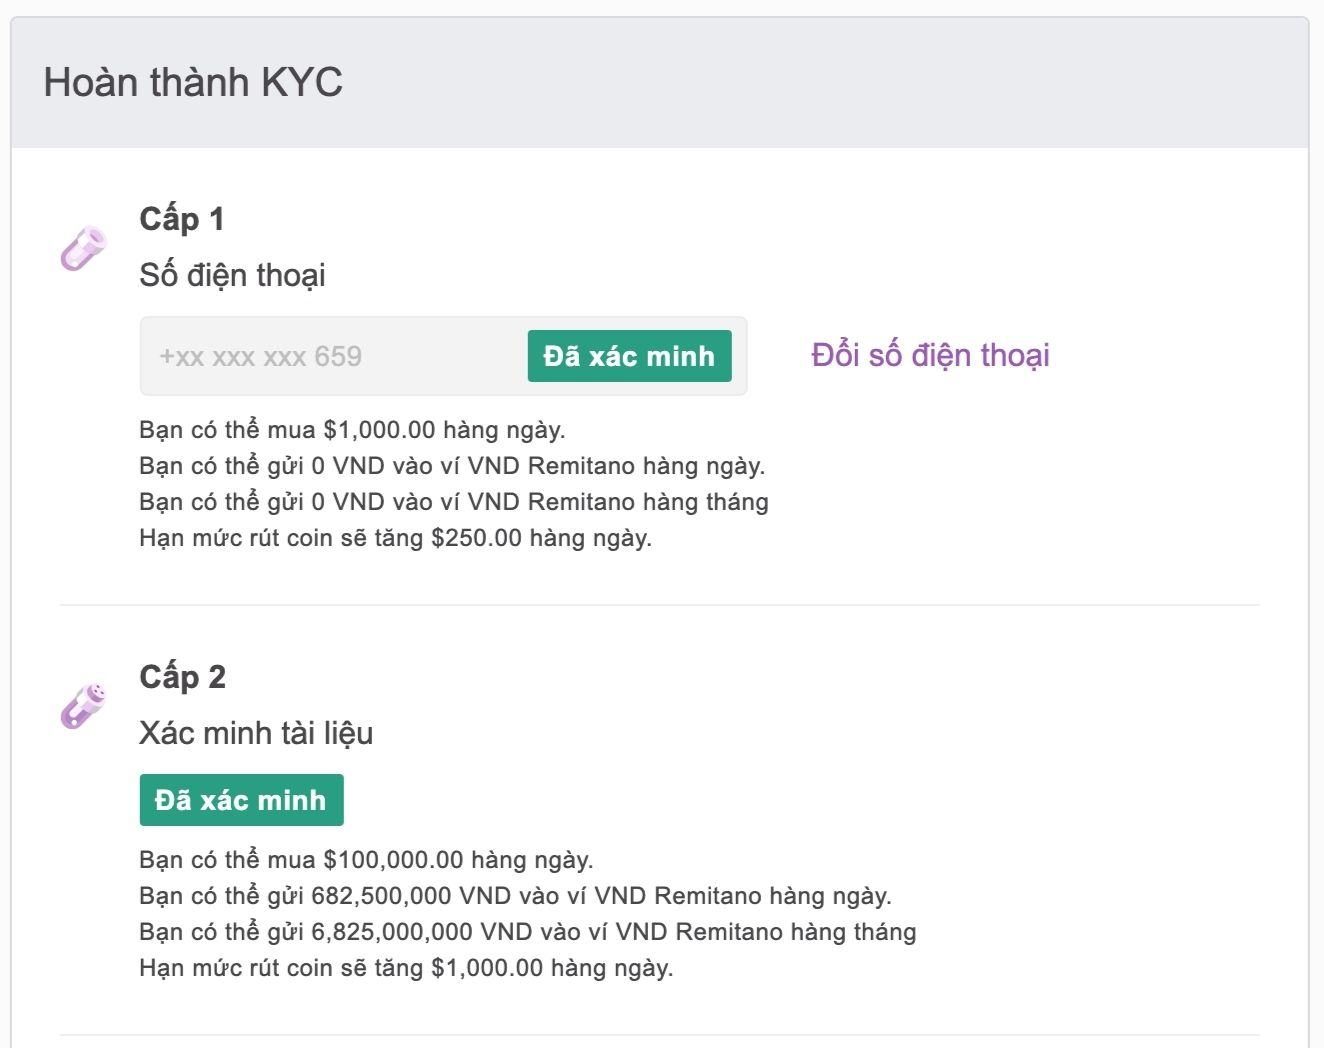Click the 0 VND daily deposit limit line
The width and height of the screenshot is (1324, 1048).
click(x=452, y=466)
